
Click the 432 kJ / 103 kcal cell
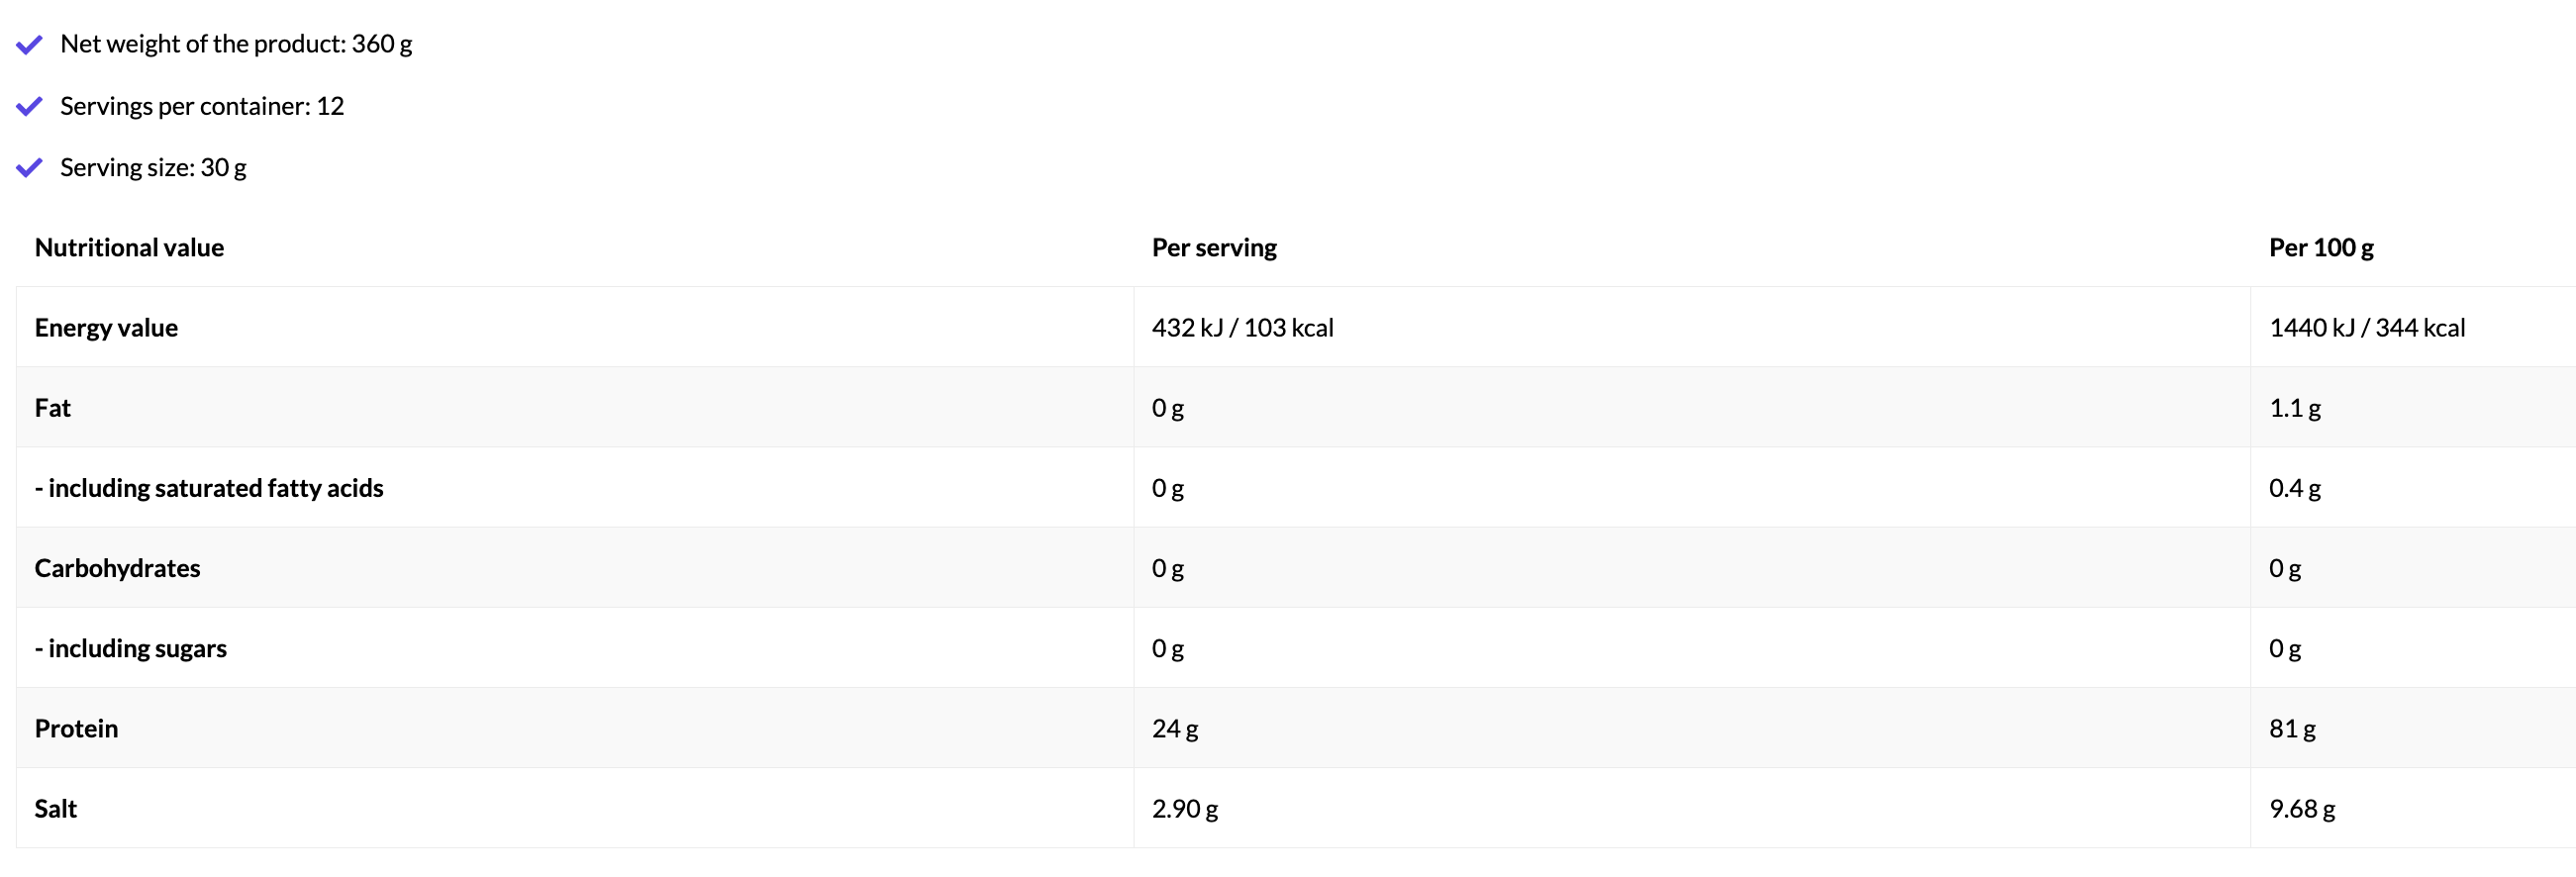1242,328
